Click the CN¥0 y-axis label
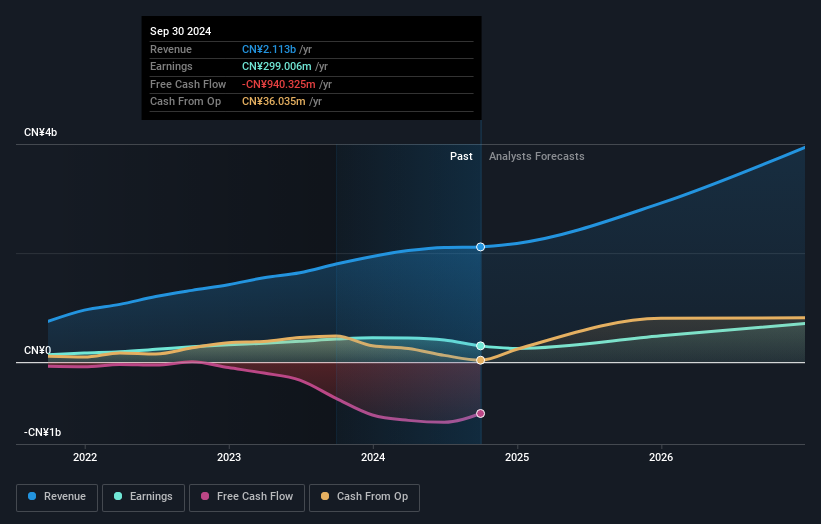Viewport: 821px width, 524px height. coord(37,350)
